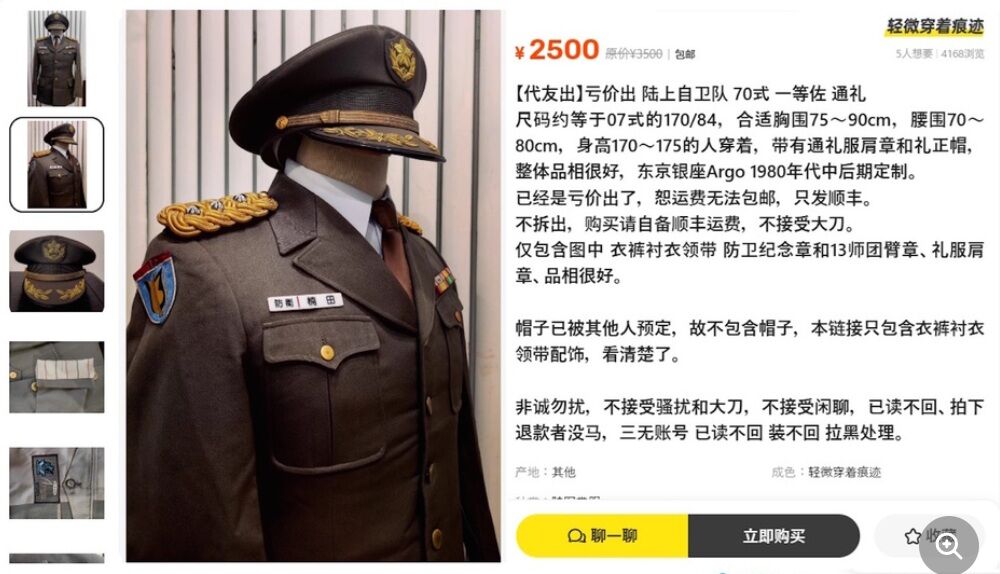Click the main uniform product image
This screenshot has width=1000, height=574.
pyautogui.click(x=313, y=286)
